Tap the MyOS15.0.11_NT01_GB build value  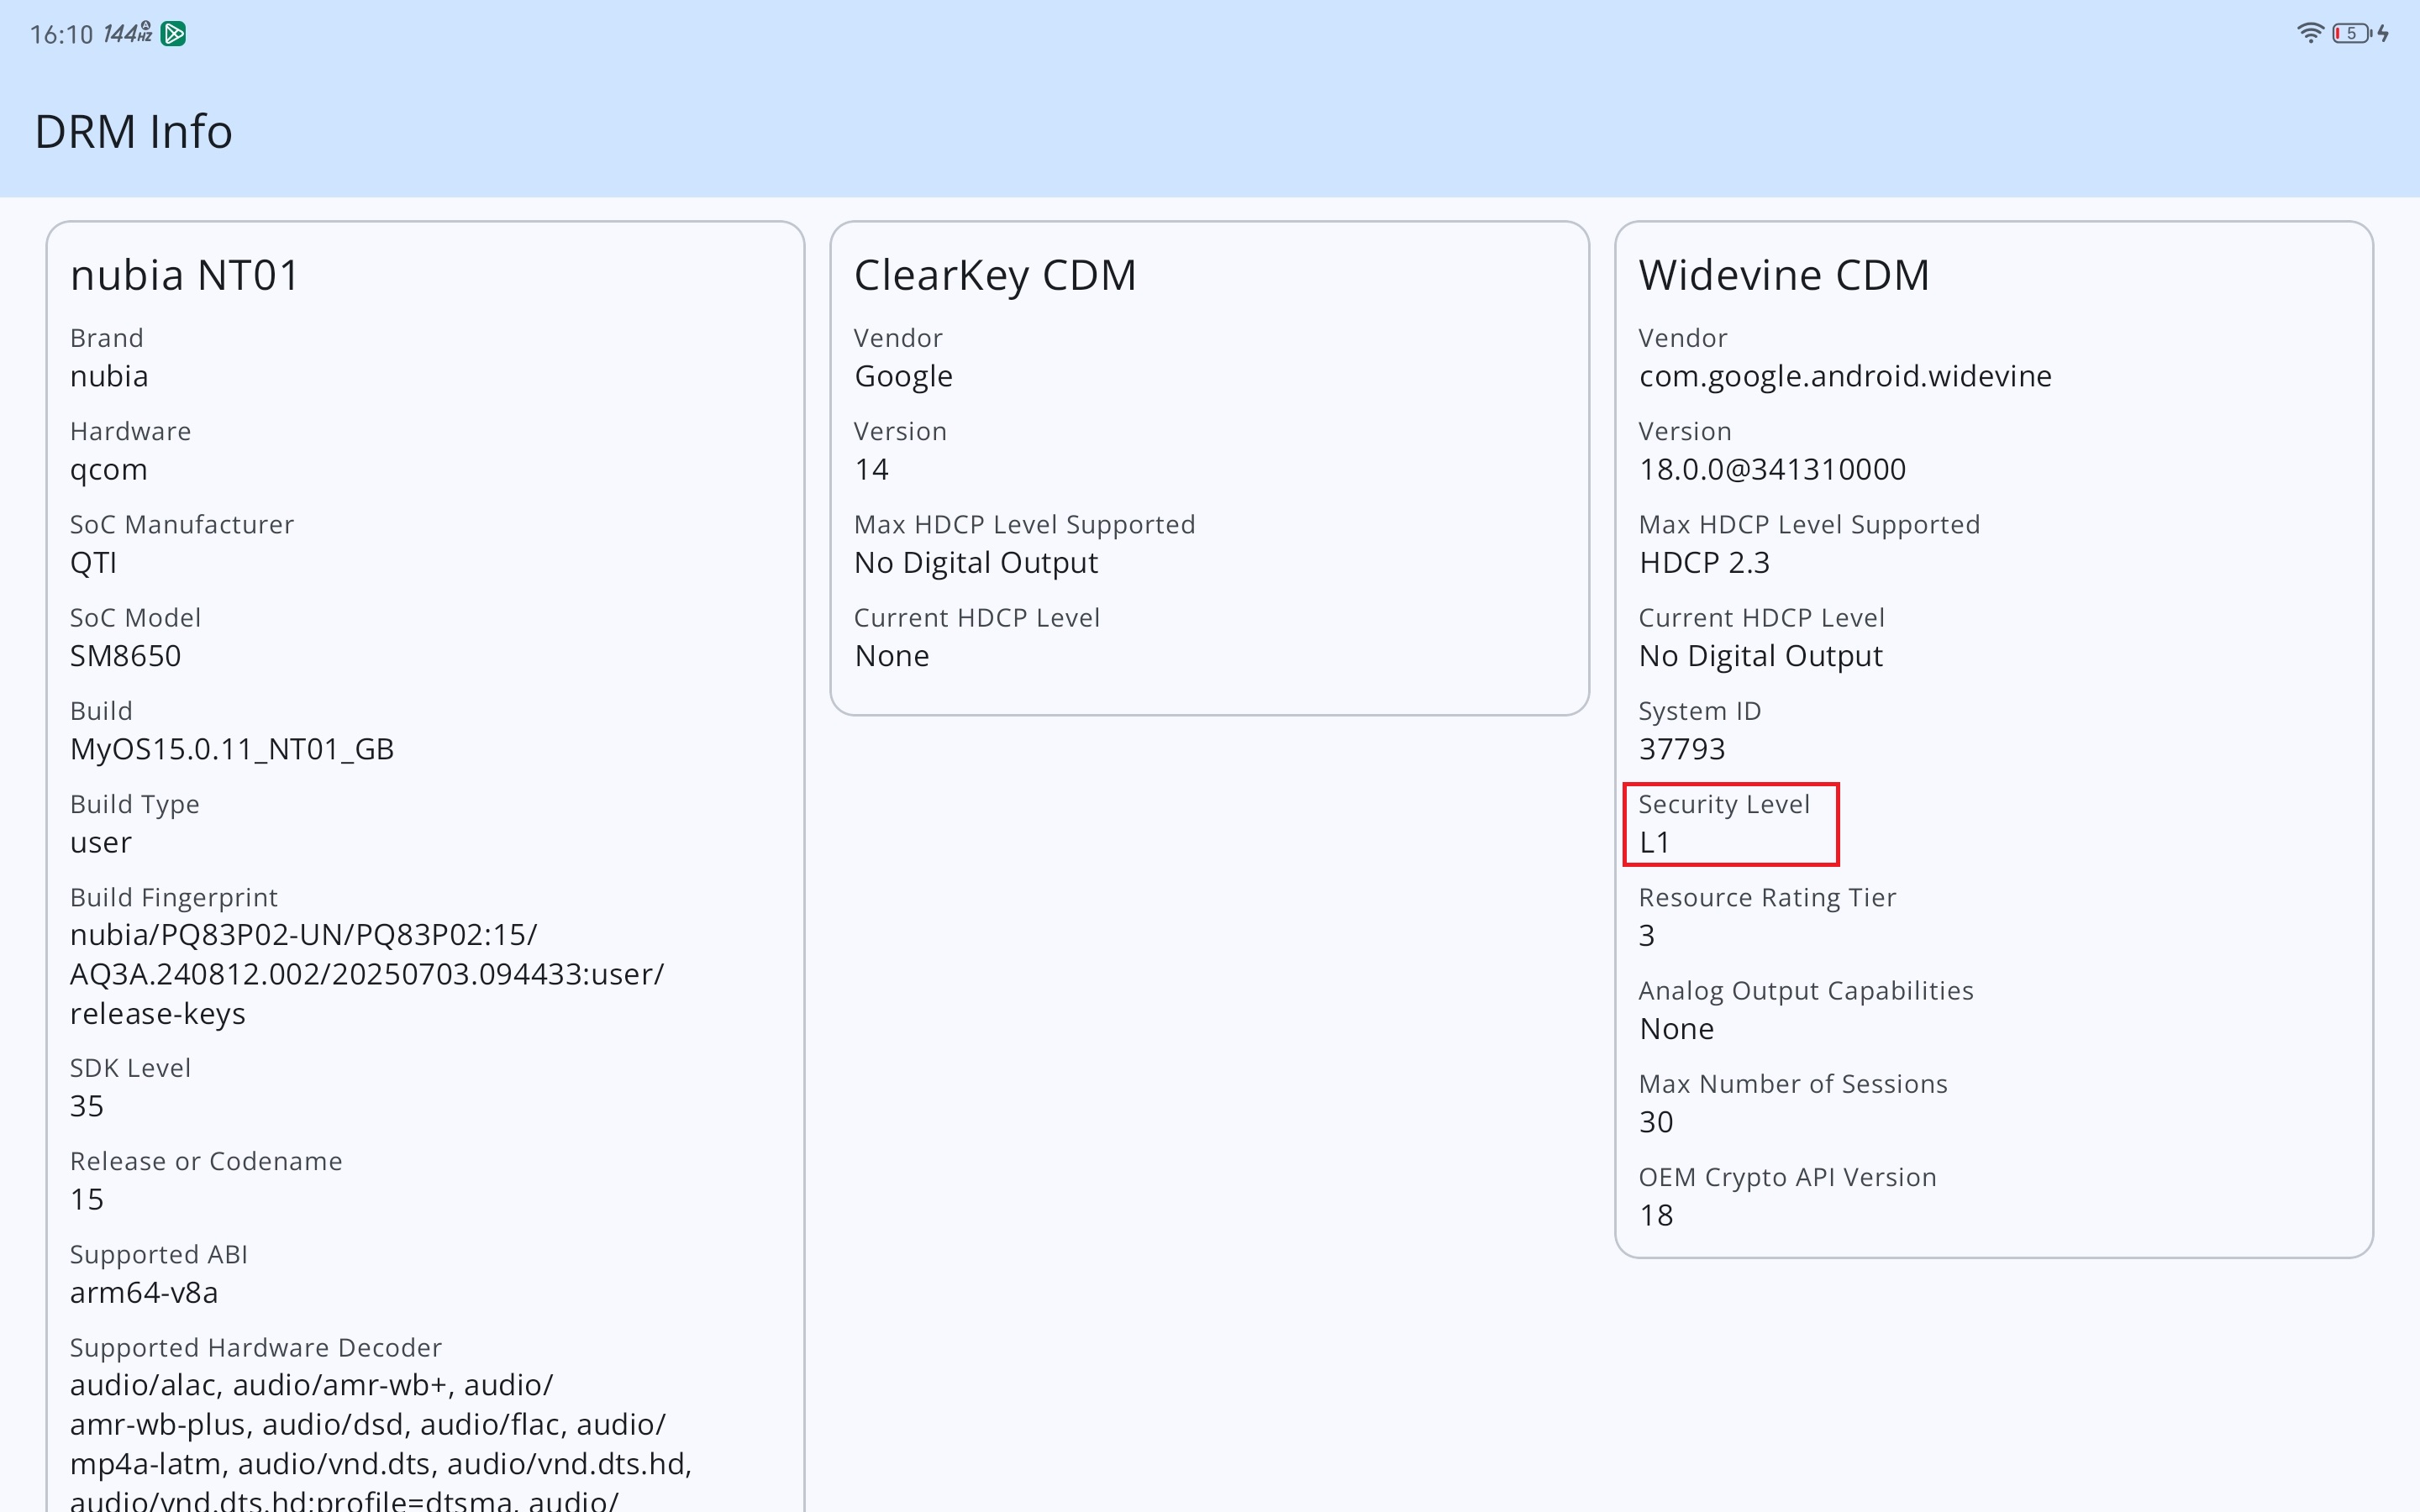pyautogui.click(x=231, y=749)
